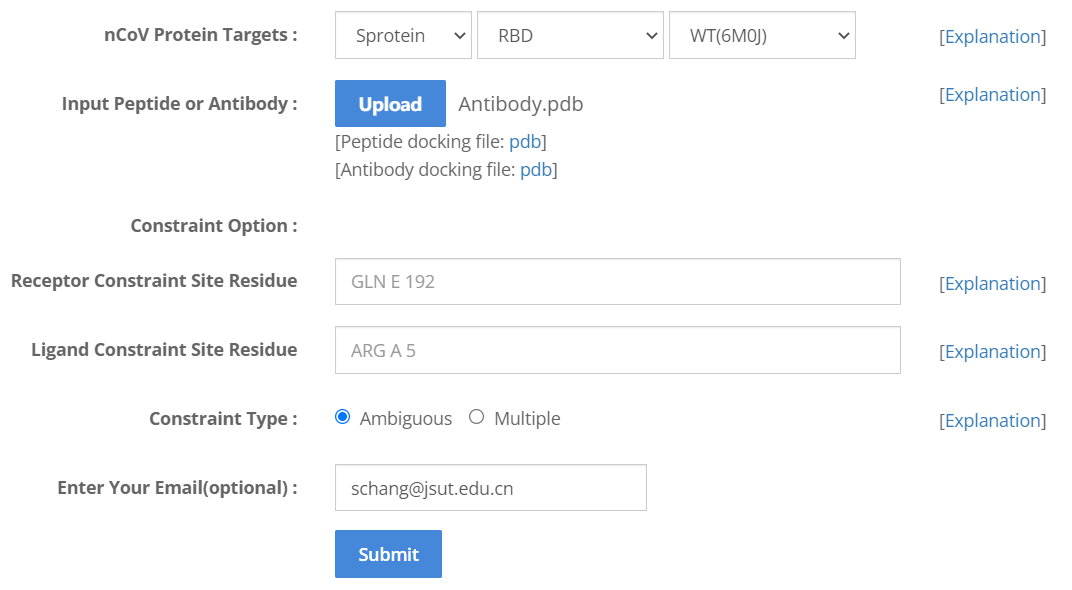Open the WT(6M0J) variant dropdown
1072x590 pixels.
761,36
